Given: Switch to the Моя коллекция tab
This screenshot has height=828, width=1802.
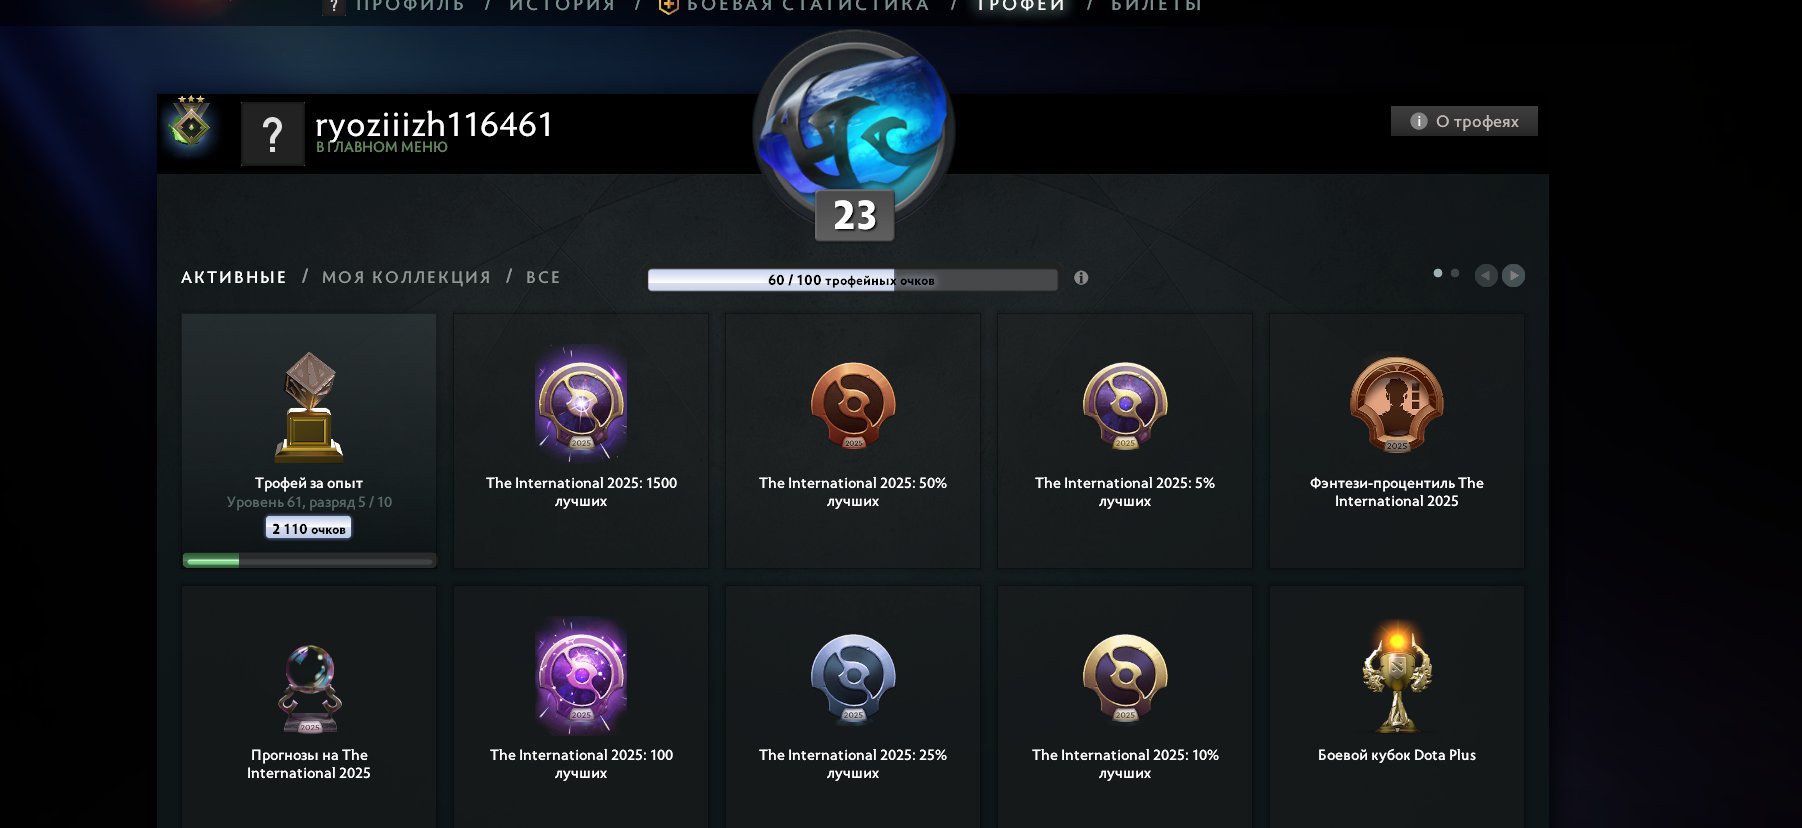Looking at the screenshot, I should click(406, 277).
